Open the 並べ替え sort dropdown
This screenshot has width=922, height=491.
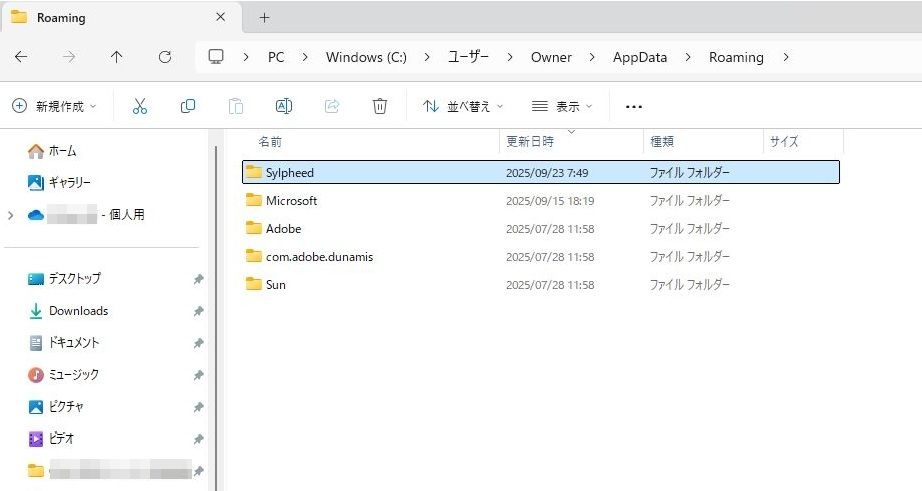pos(463,106)
